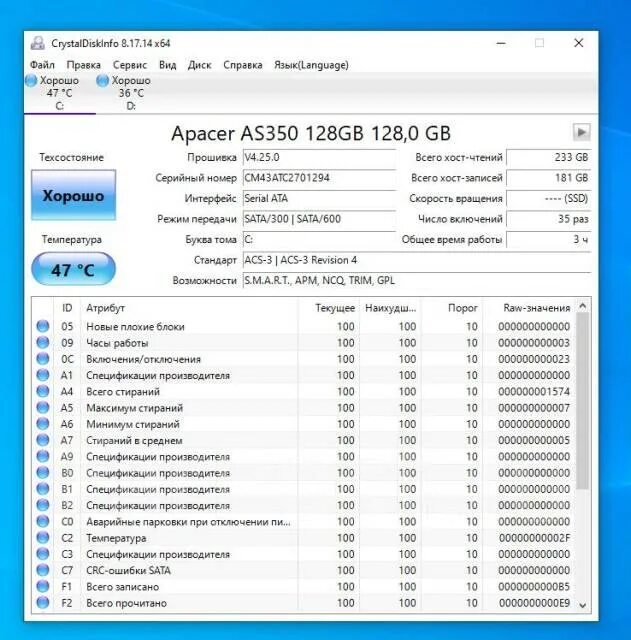The image size is (631, 640).
Task: Click status orb for A5 Максимум стираний
Action: pos(43,408)
